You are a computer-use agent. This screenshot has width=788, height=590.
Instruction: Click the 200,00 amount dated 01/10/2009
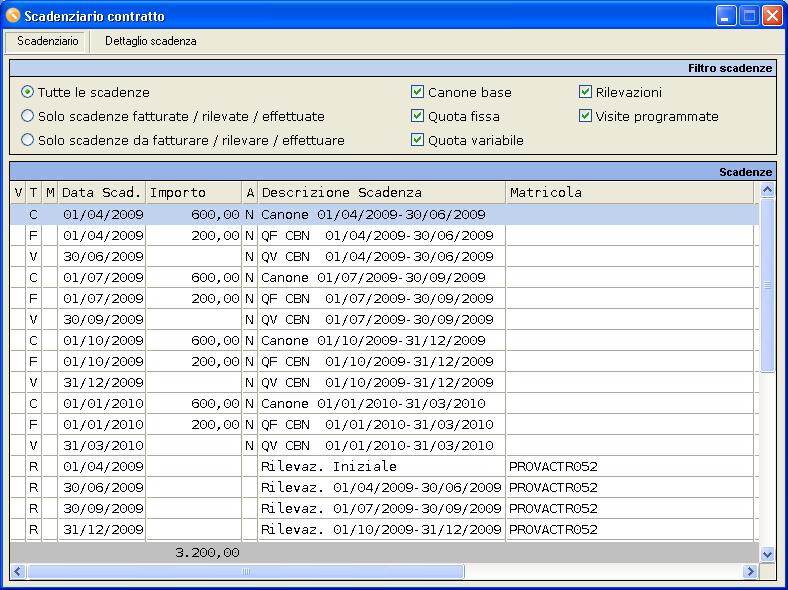[x=215, y=362]
